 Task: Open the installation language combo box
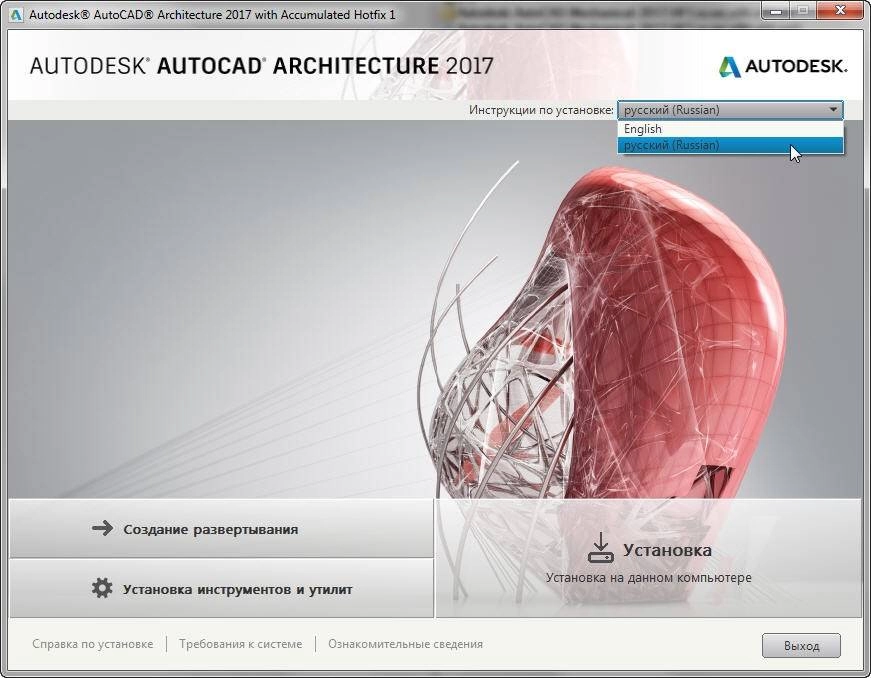click(x=730, y=110)
